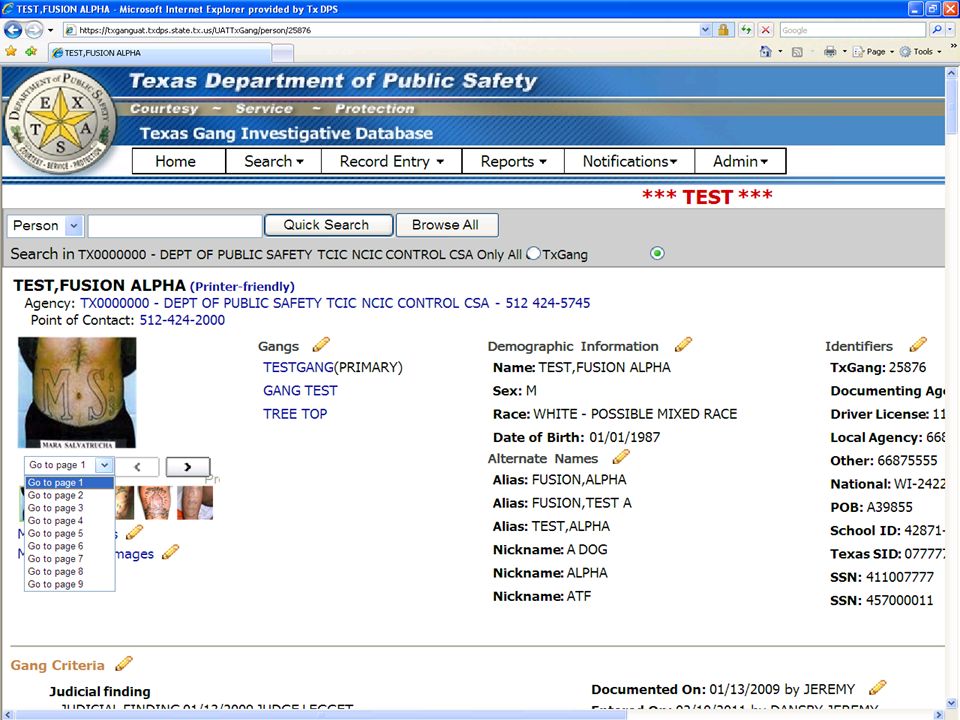Image resolution: width=960 pixels, height=720 pixels.
Task: Choose 'Go to page 5' from list
Action: (69, 533)
